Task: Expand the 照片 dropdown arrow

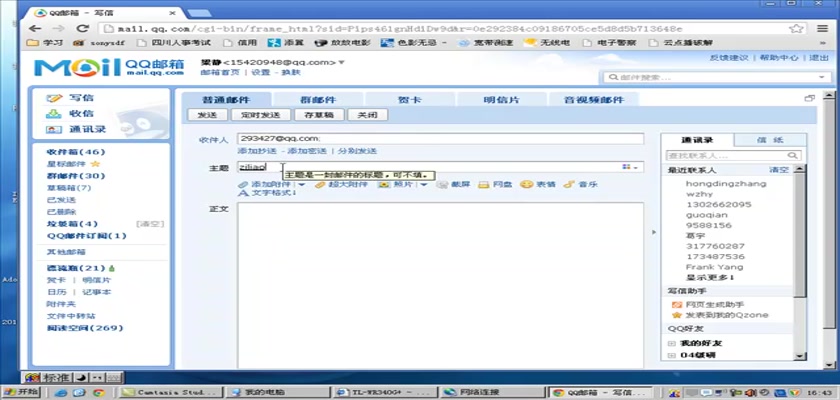Action: pyautogui.click(x=423, y=184)
